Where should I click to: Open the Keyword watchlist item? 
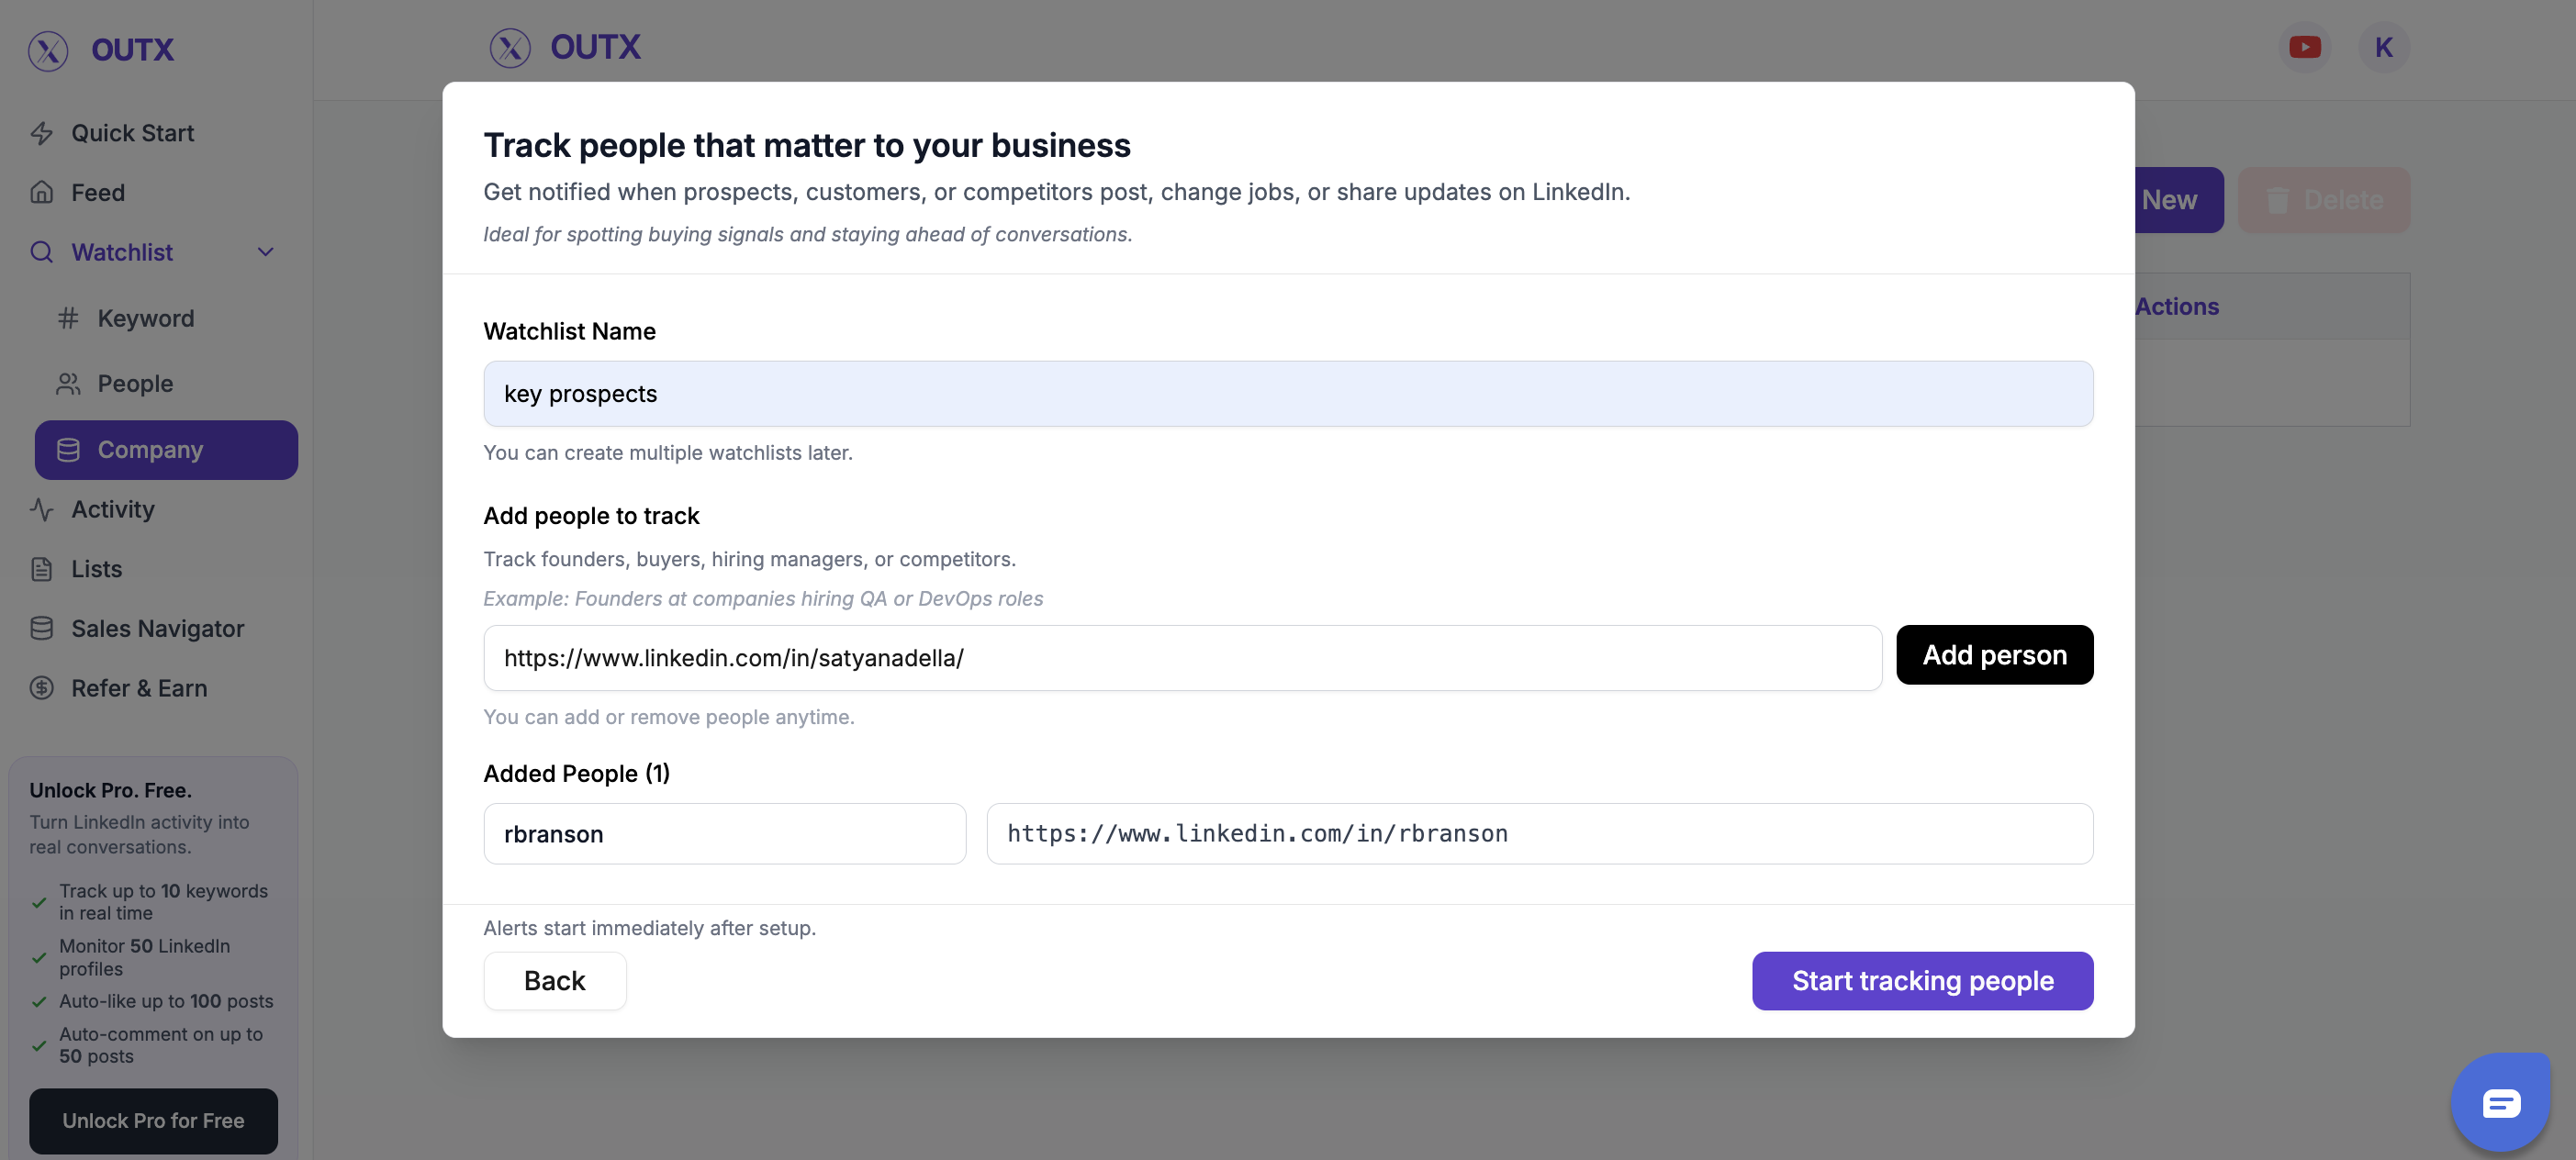(x=145, y=318)
